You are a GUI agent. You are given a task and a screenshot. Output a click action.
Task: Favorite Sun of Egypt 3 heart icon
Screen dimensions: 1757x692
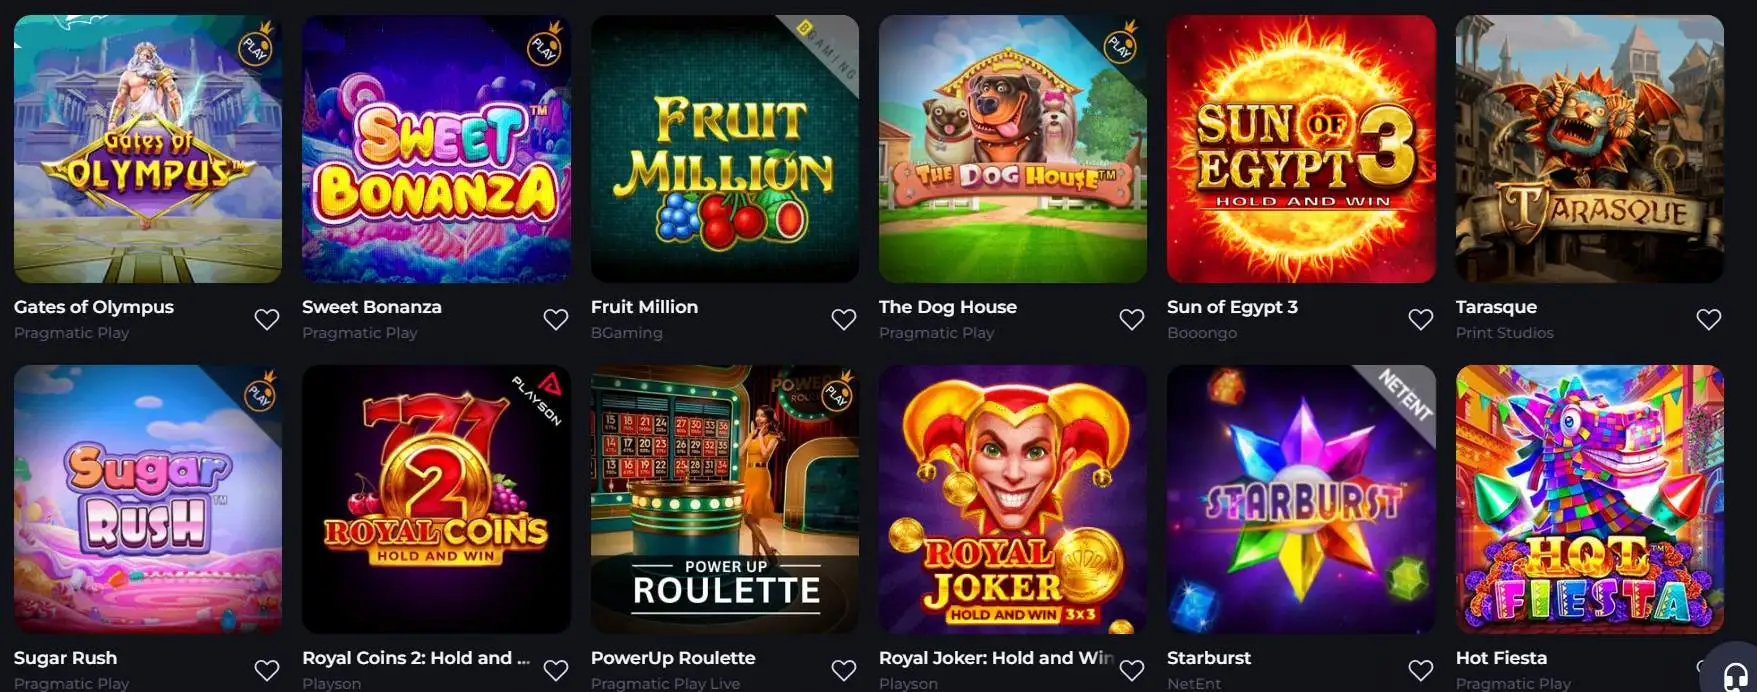(x=1421, y=319)
